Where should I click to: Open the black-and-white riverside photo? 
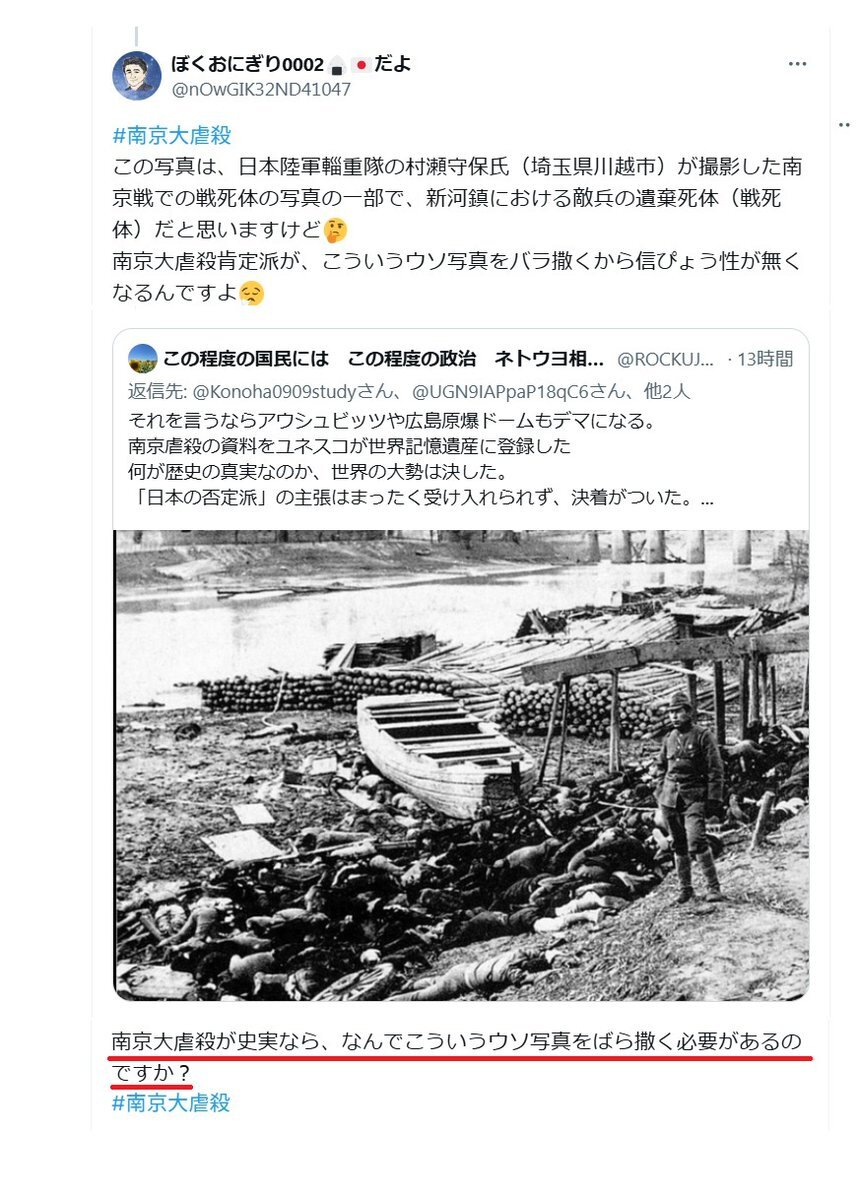click(x=461, y=765)
